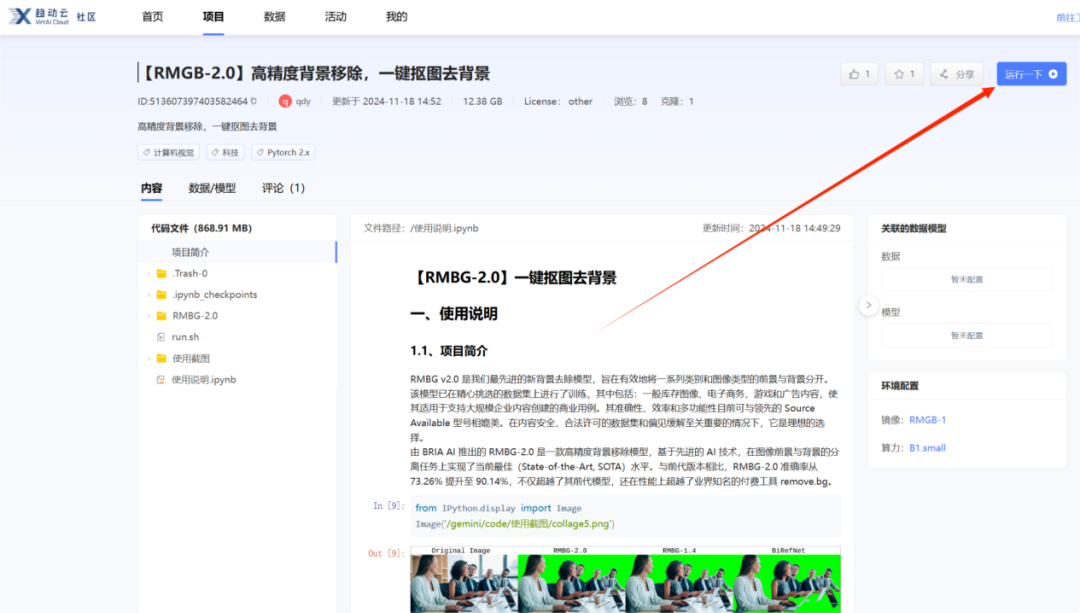Star the project with favorite button

point(904,74)
